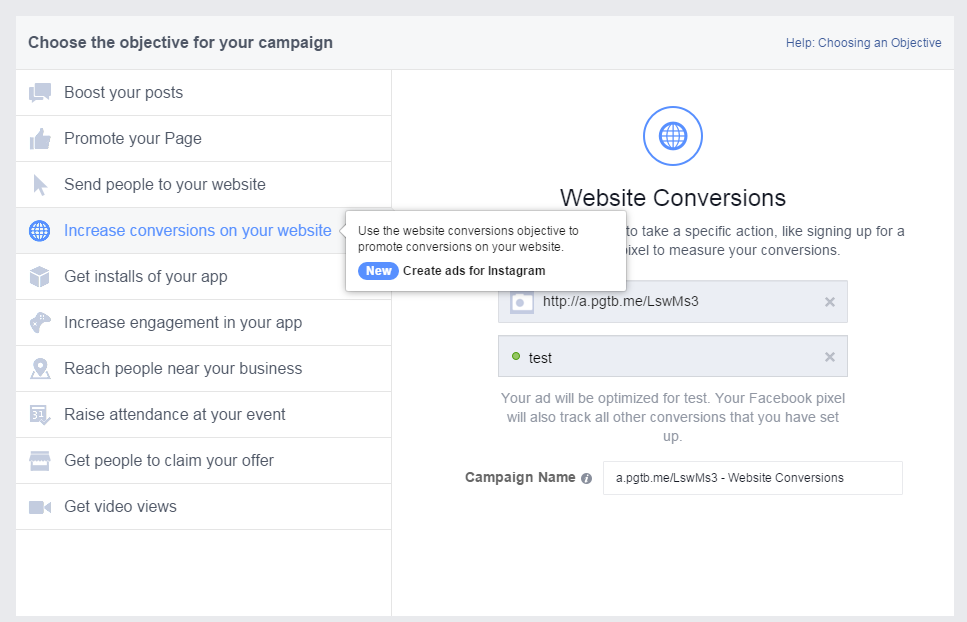Click the info icon next to Campaign Name
Image resolution: width=967 pixels, height=622 pixels.
[586, 478]
